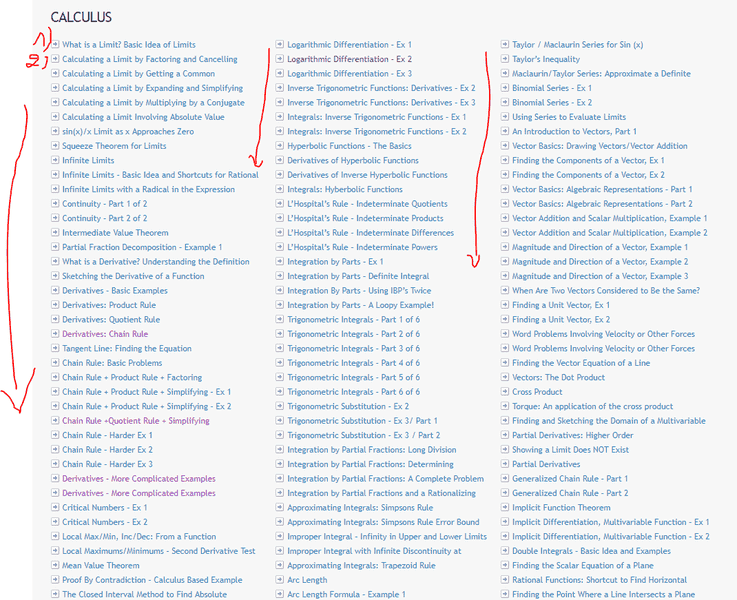Click the arrow icon next to "Binomial Series - Ex 1"
This screenshot has height=600, width=737.
point(505,88)
